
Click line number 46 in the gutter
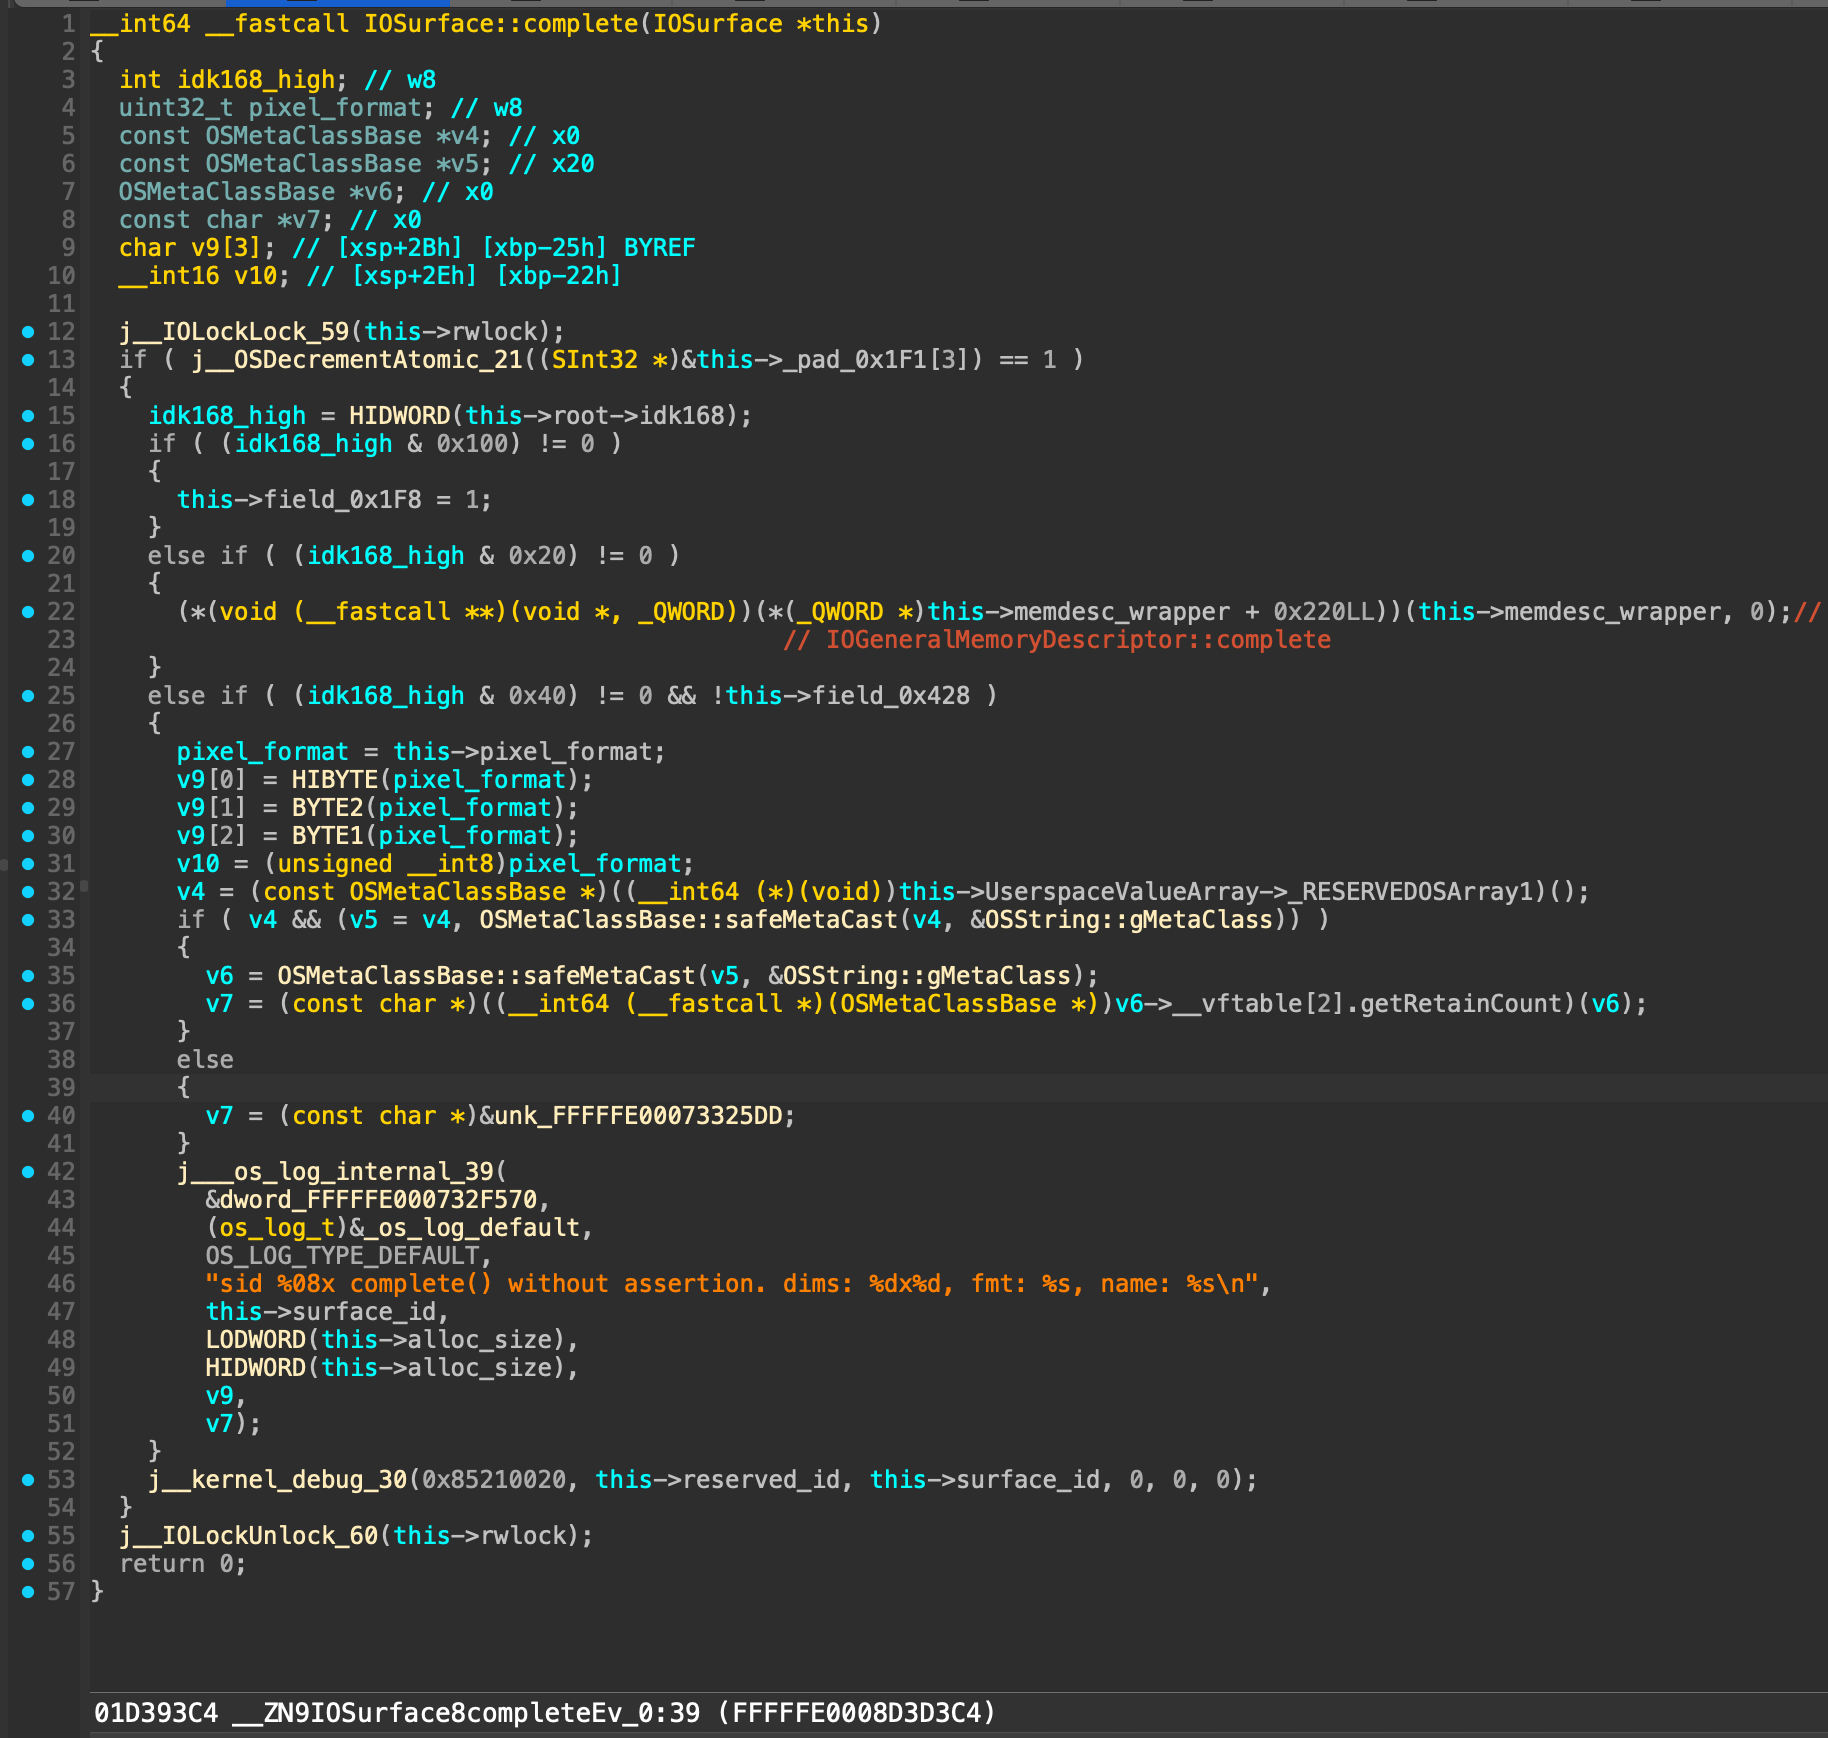point(61,1284)
